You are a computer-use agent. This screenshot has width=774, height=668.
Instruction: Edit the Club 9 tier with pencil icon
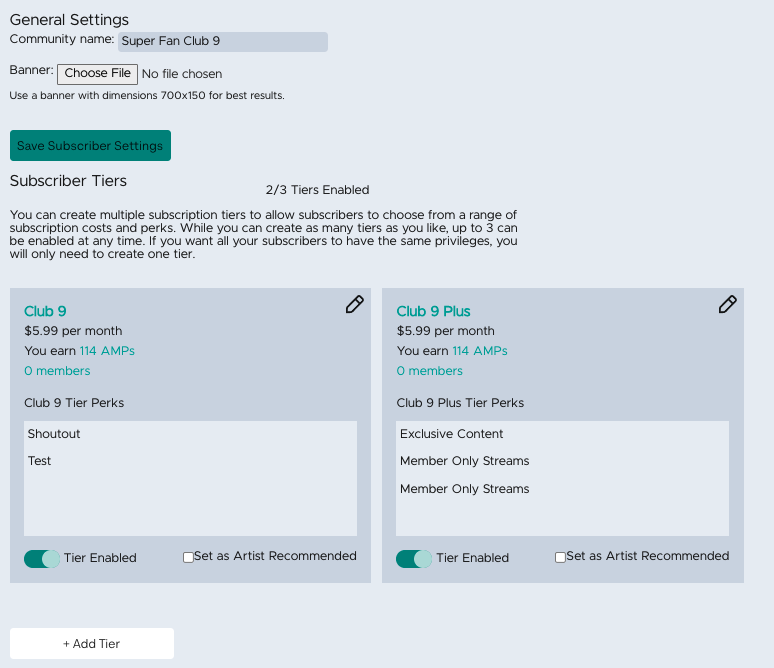(354, 305)
